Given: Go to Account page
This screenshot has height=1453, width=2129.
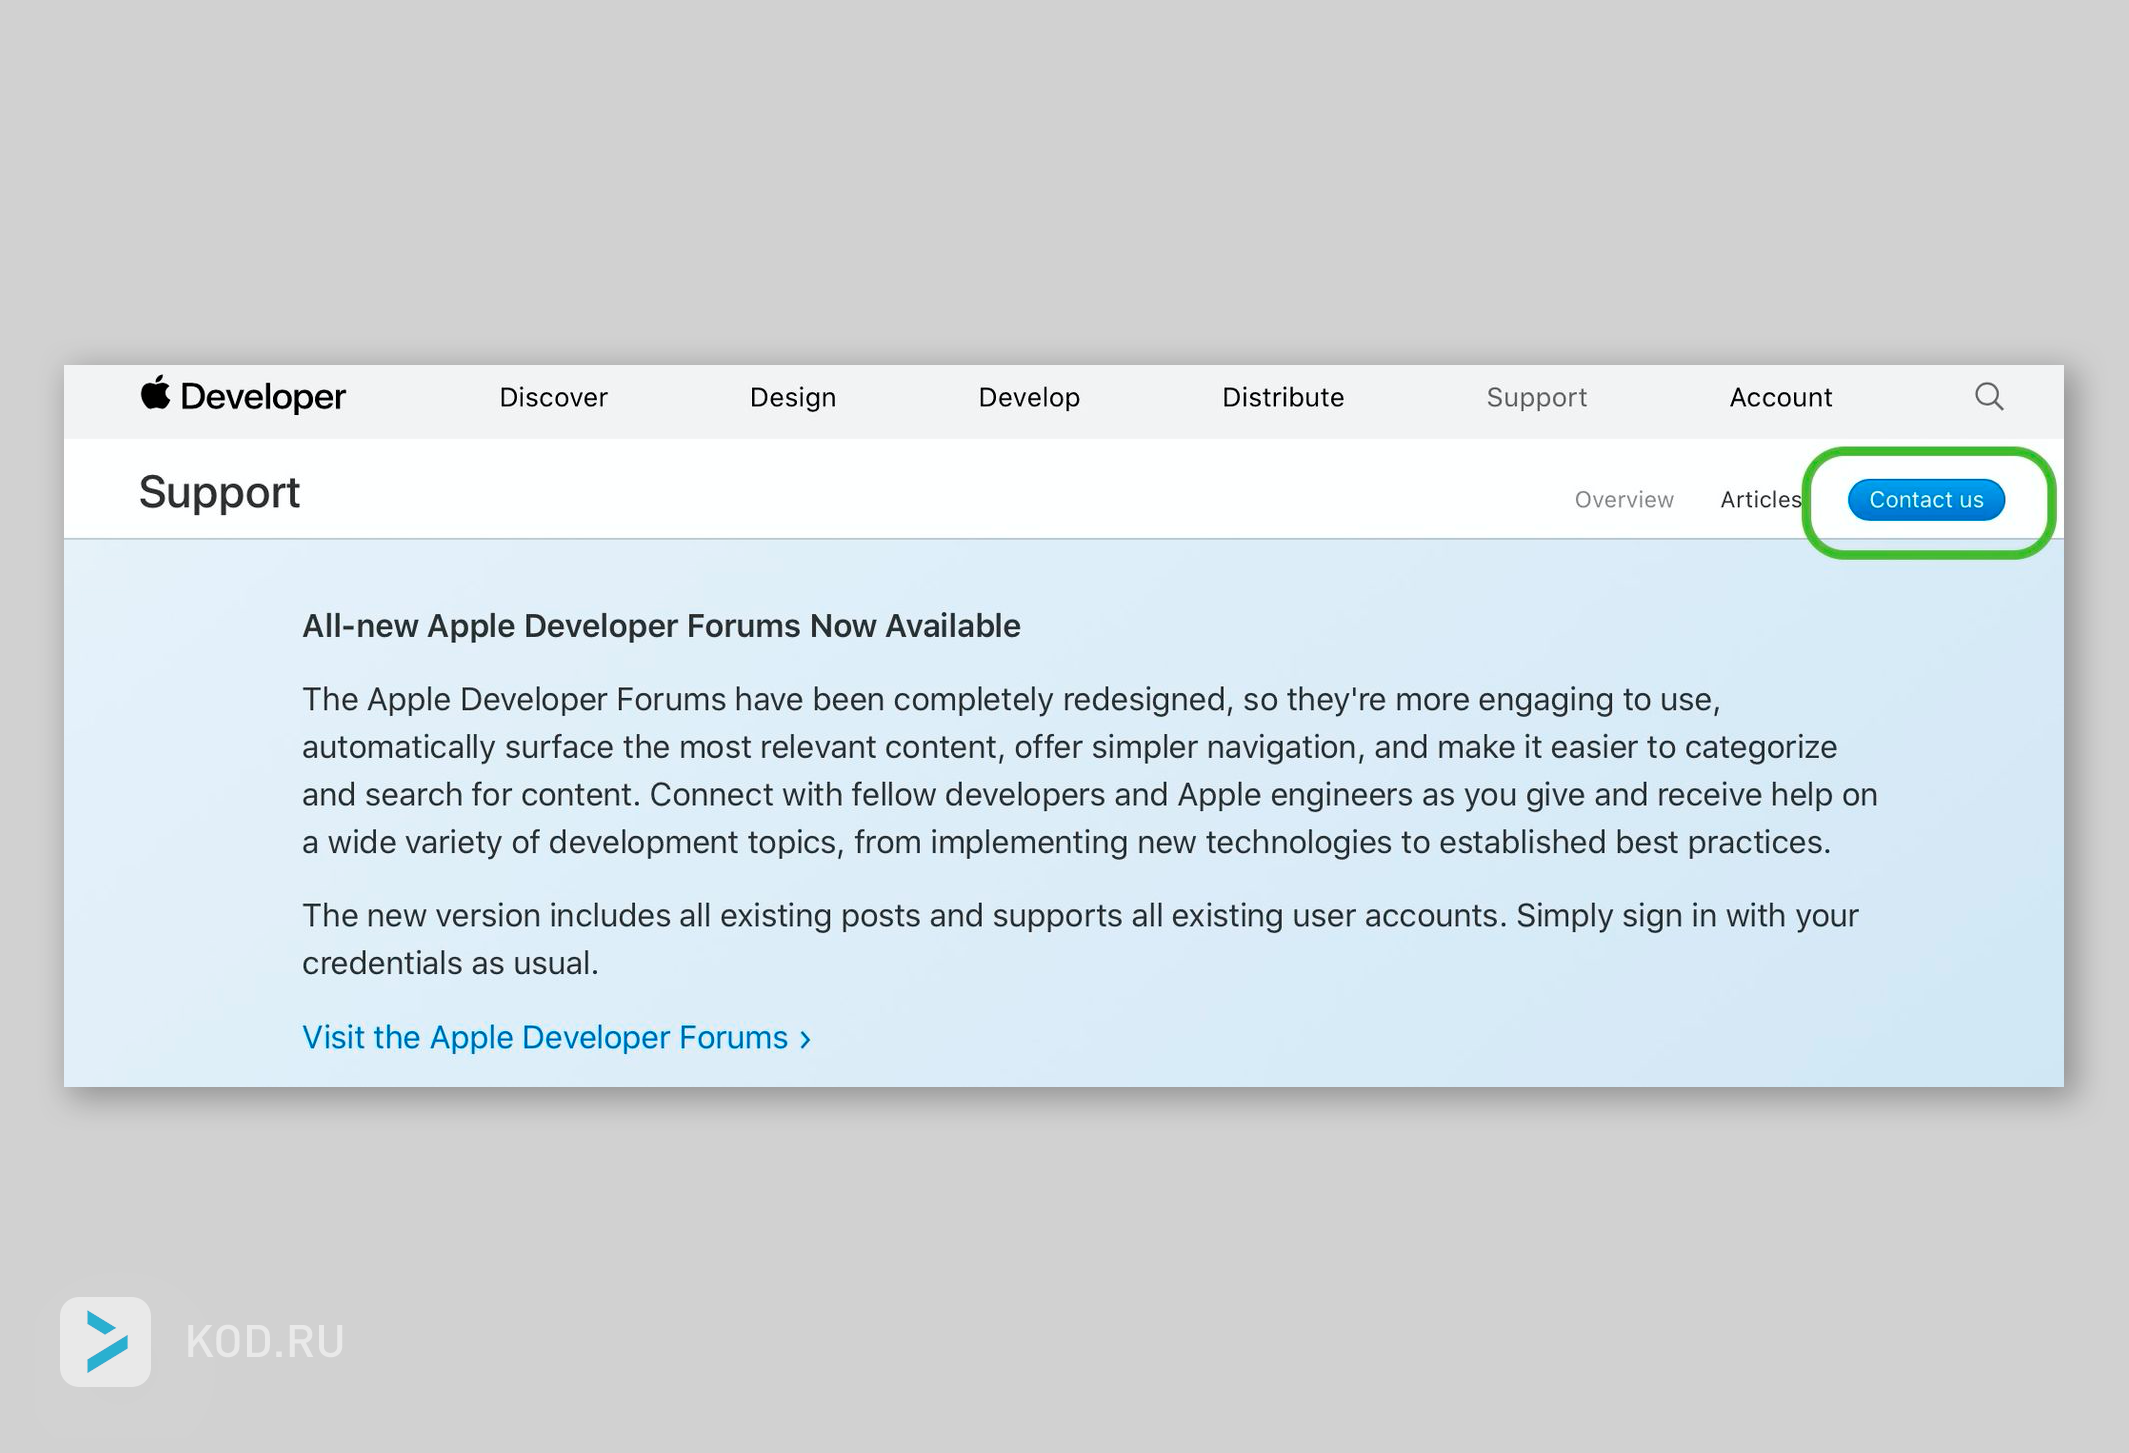Looking at the screenshot, I should (1781, 398).
